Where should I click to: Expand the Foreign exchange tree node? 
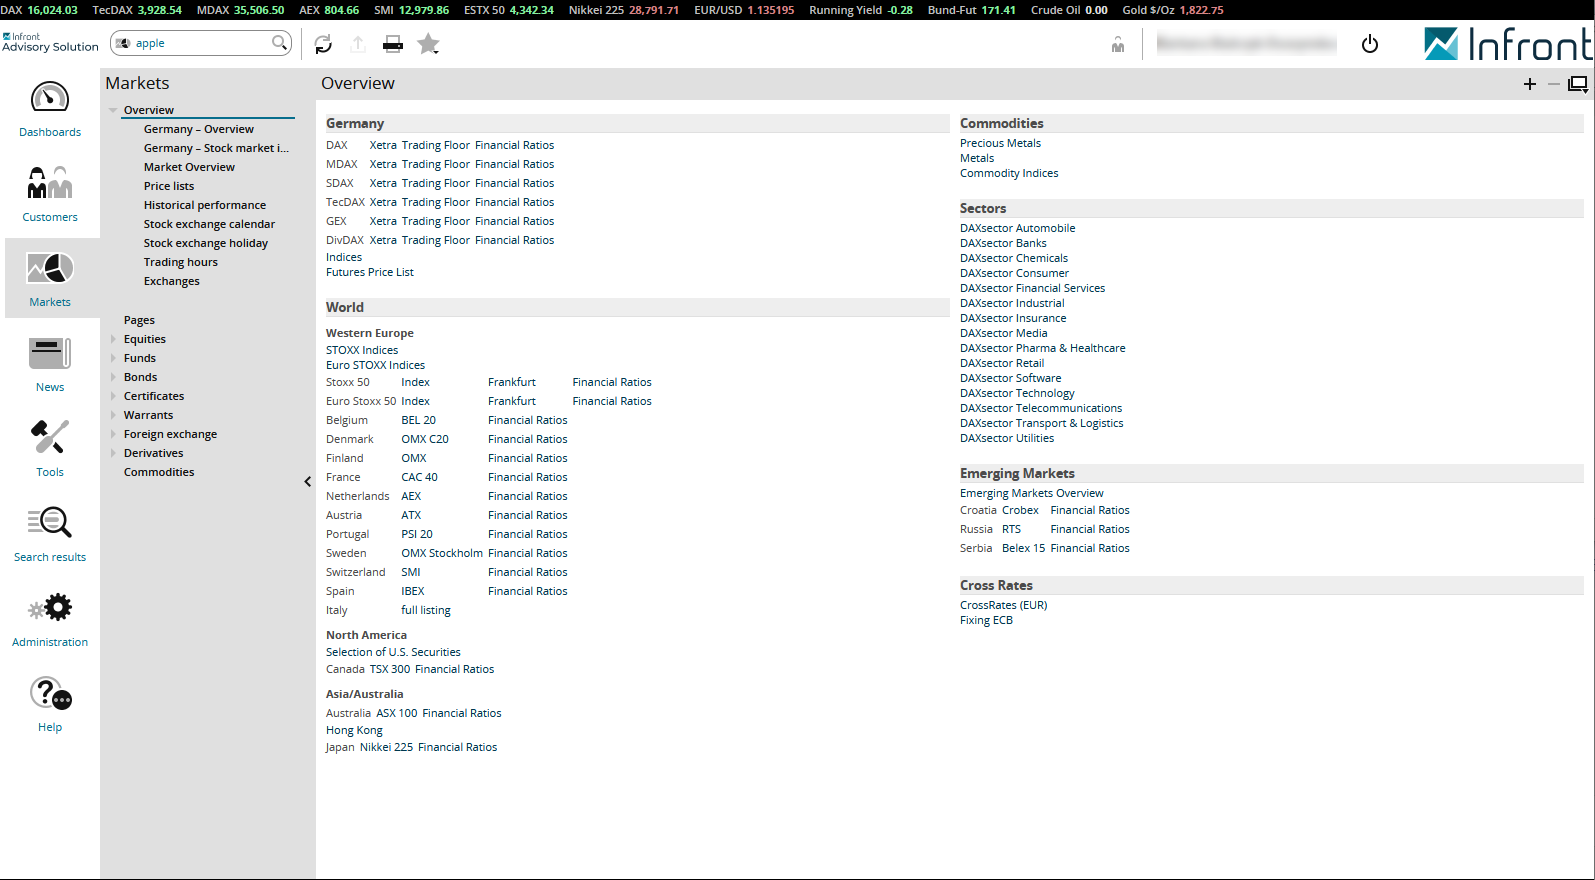point(114,434)
